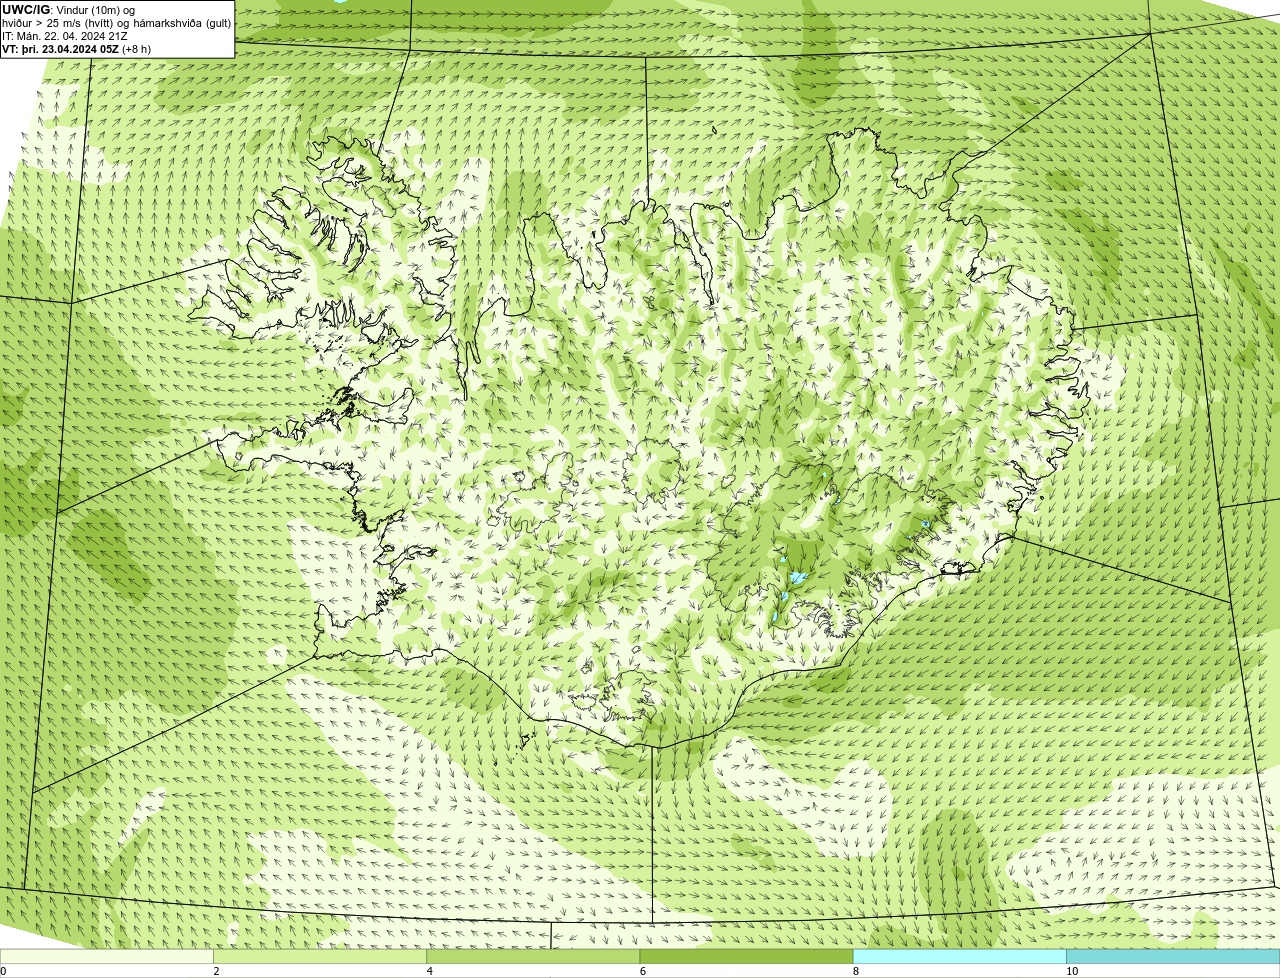Click the "2" label under the colour scale

(216, 971)
